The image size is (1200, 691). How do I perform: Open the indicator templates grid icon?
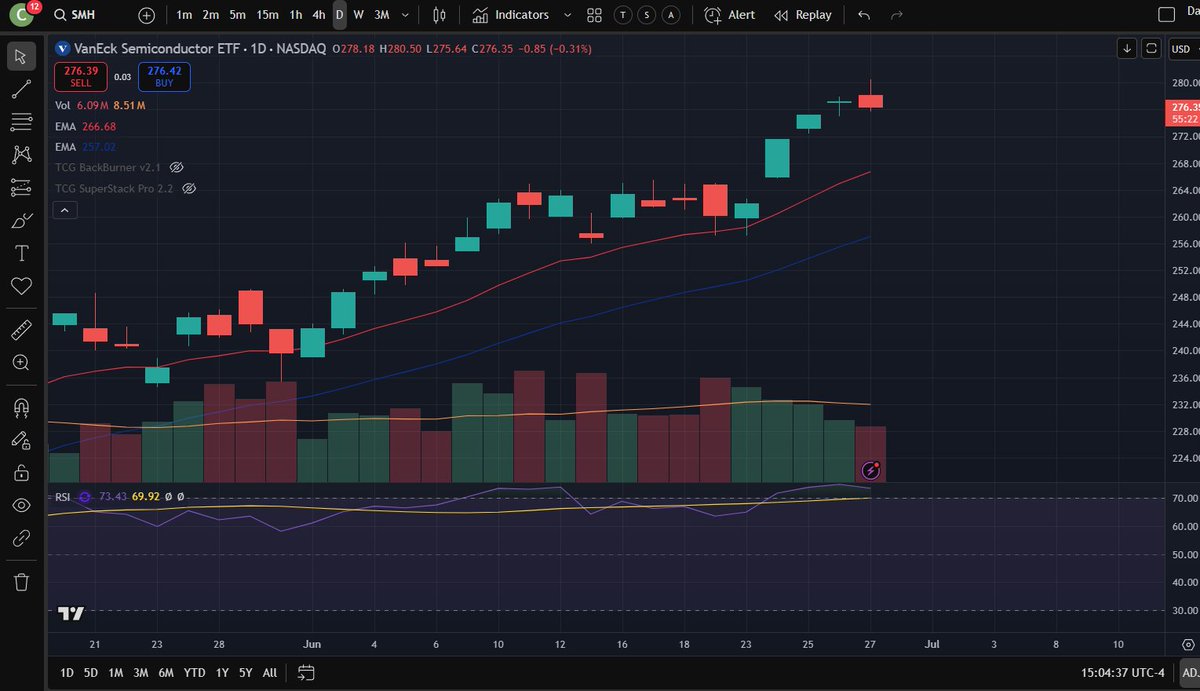(594, 15)
